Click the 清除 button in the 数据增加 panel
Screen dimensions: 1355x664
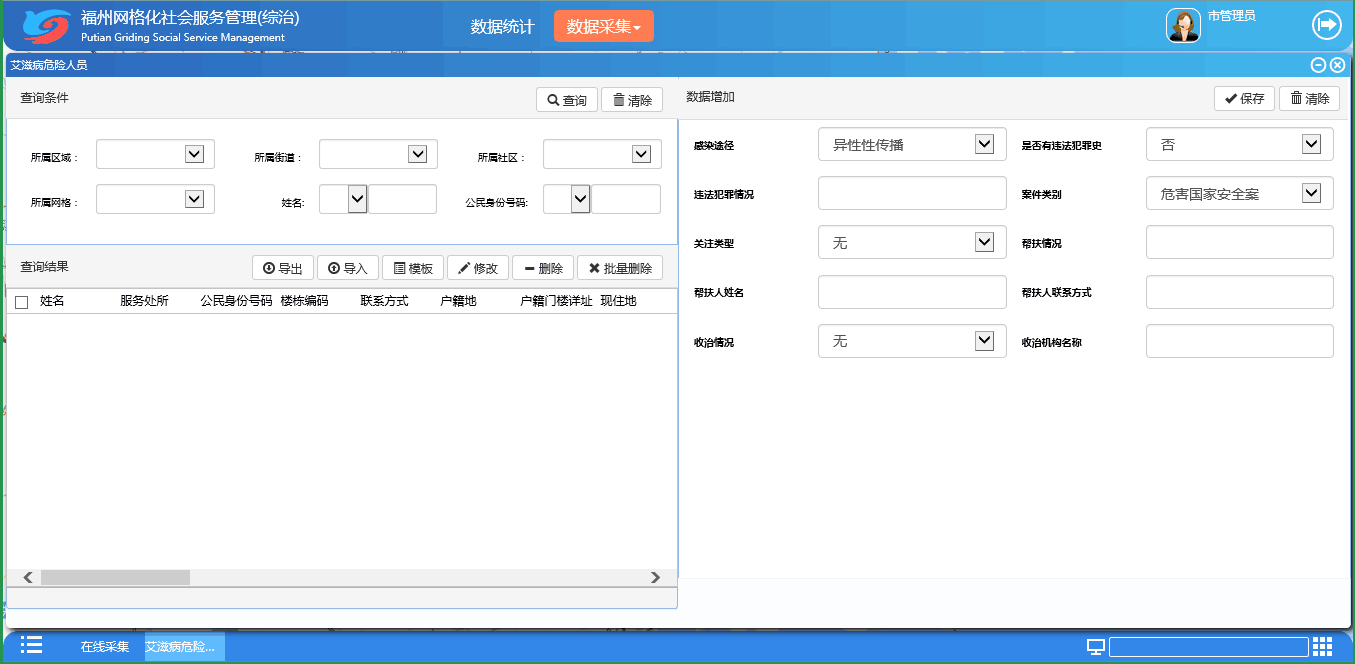1309,98
